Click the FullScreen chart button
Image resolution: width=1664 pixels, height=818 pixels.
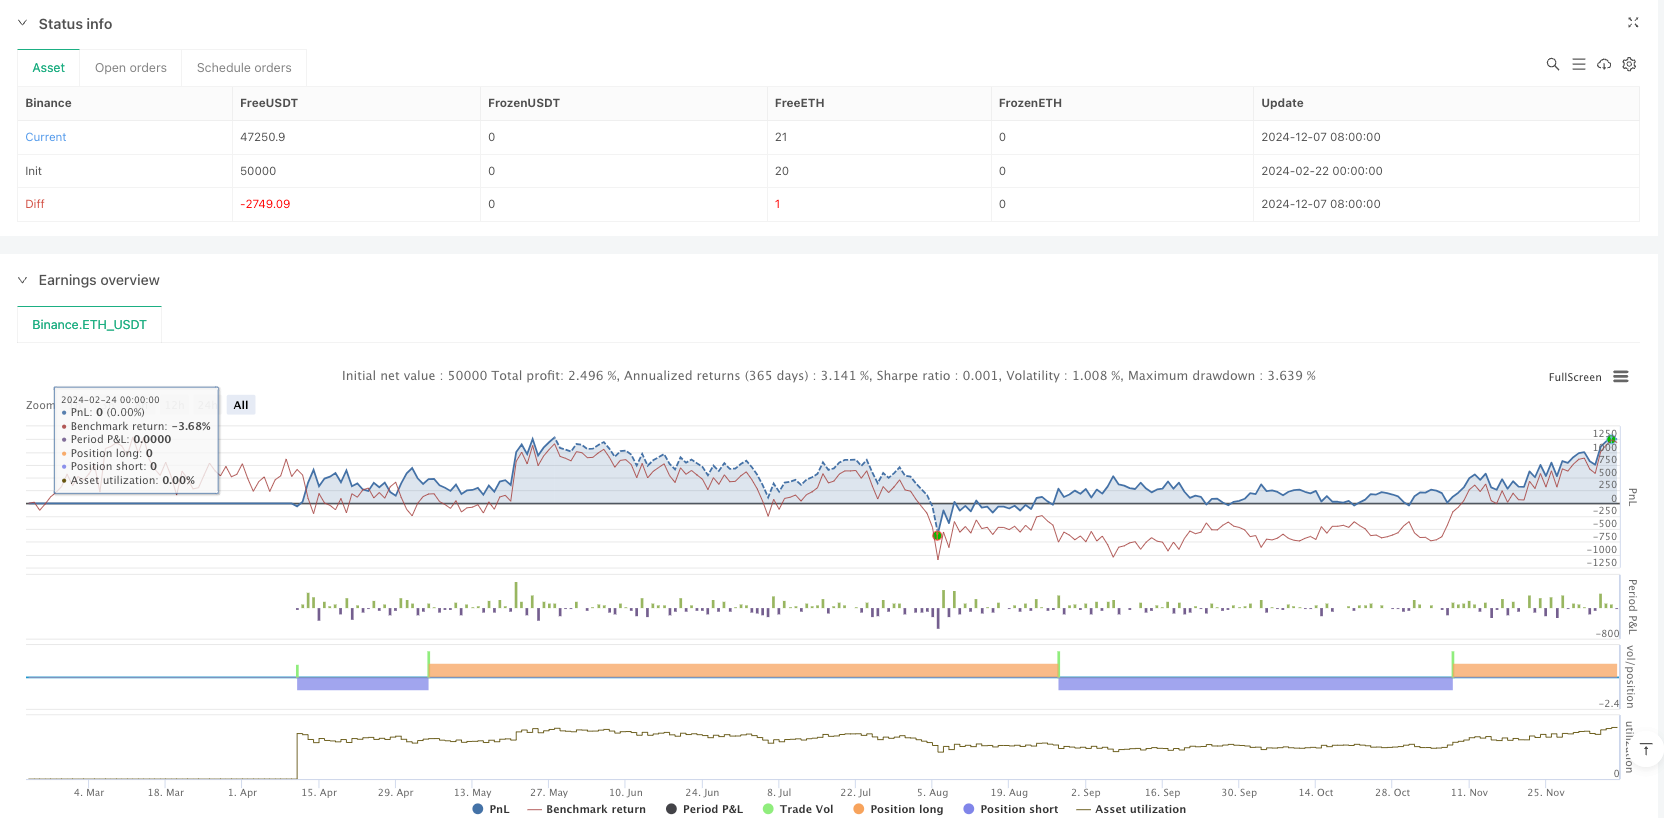click(x=1574, y=377)
